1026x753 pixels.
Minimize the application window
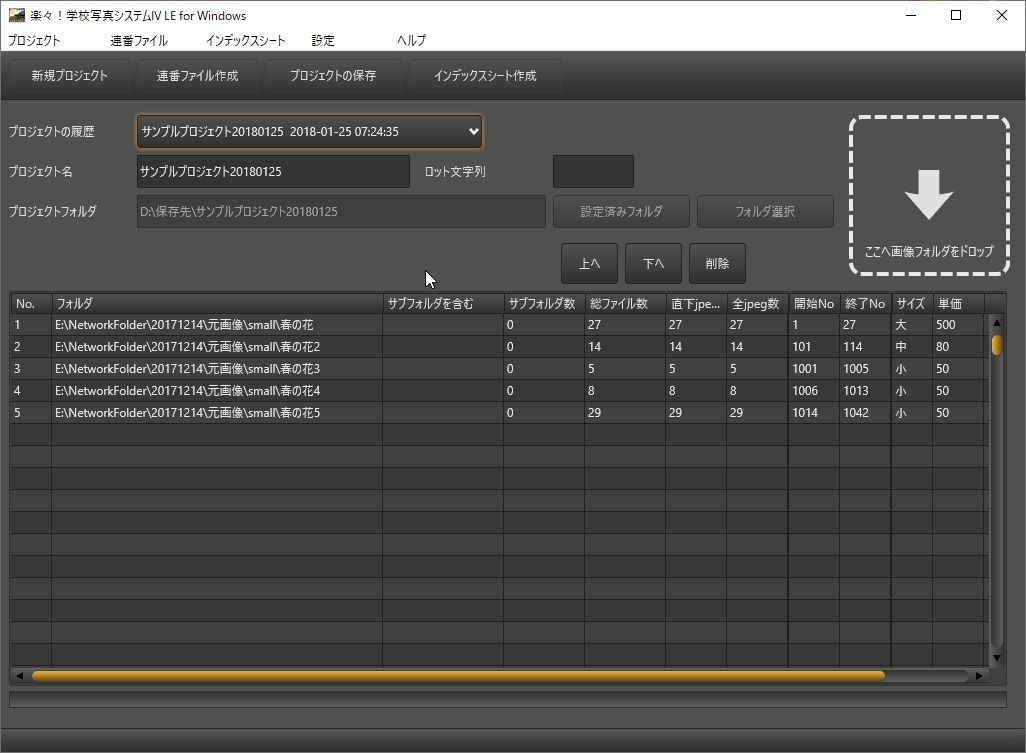[x=910, y=15]
